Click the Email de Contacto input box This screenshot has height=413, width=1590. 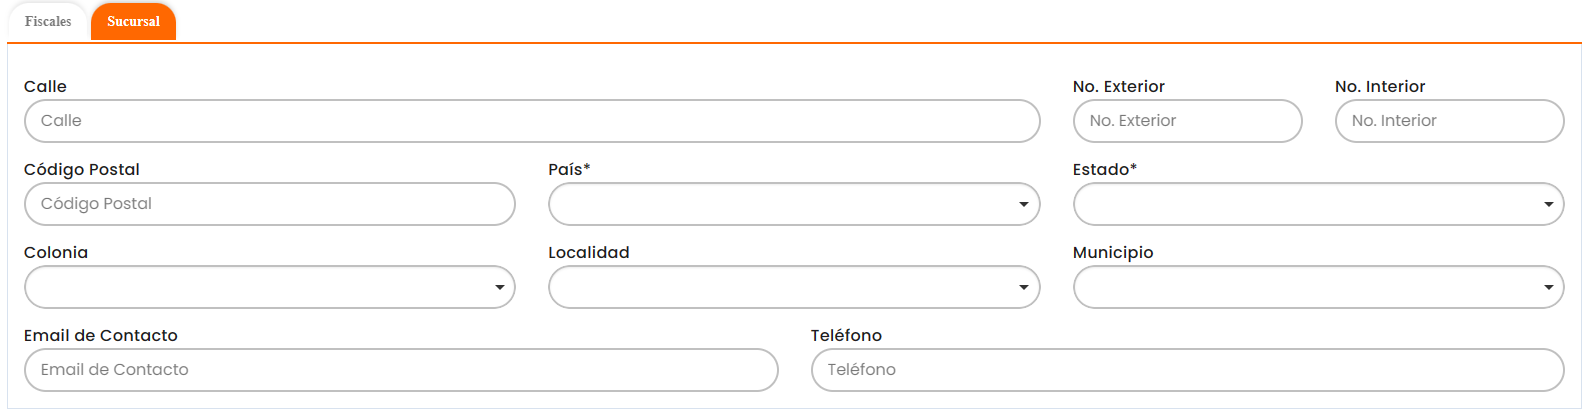point(401,370)
